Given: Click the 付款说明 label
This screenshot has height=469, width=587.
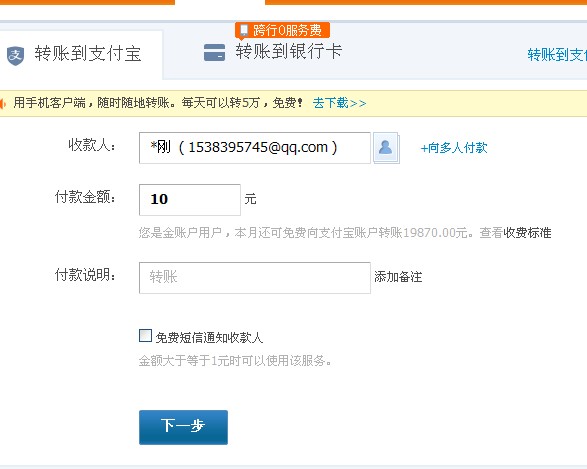Looking at the screenshot, I should click(85, 275).
